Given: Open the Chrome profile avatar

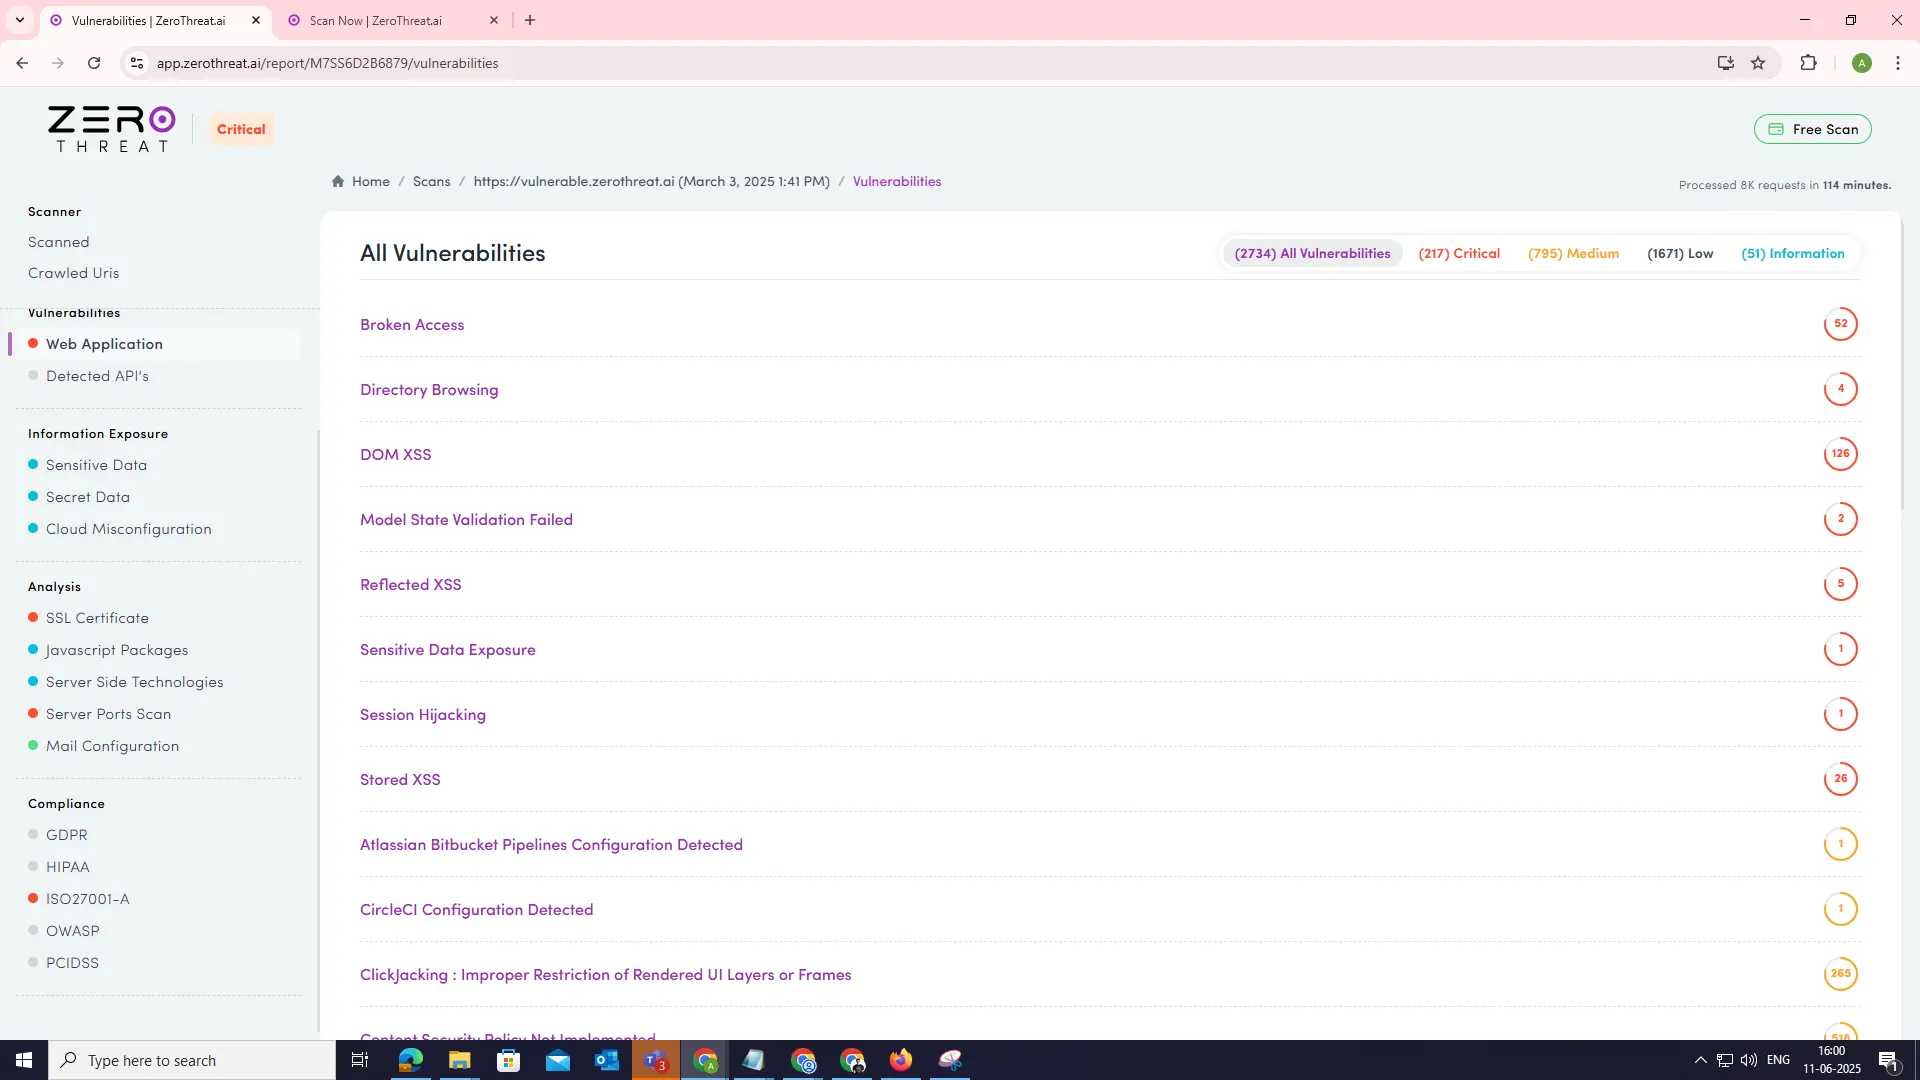Looking at the screenshot, I should pos(1861,63).
